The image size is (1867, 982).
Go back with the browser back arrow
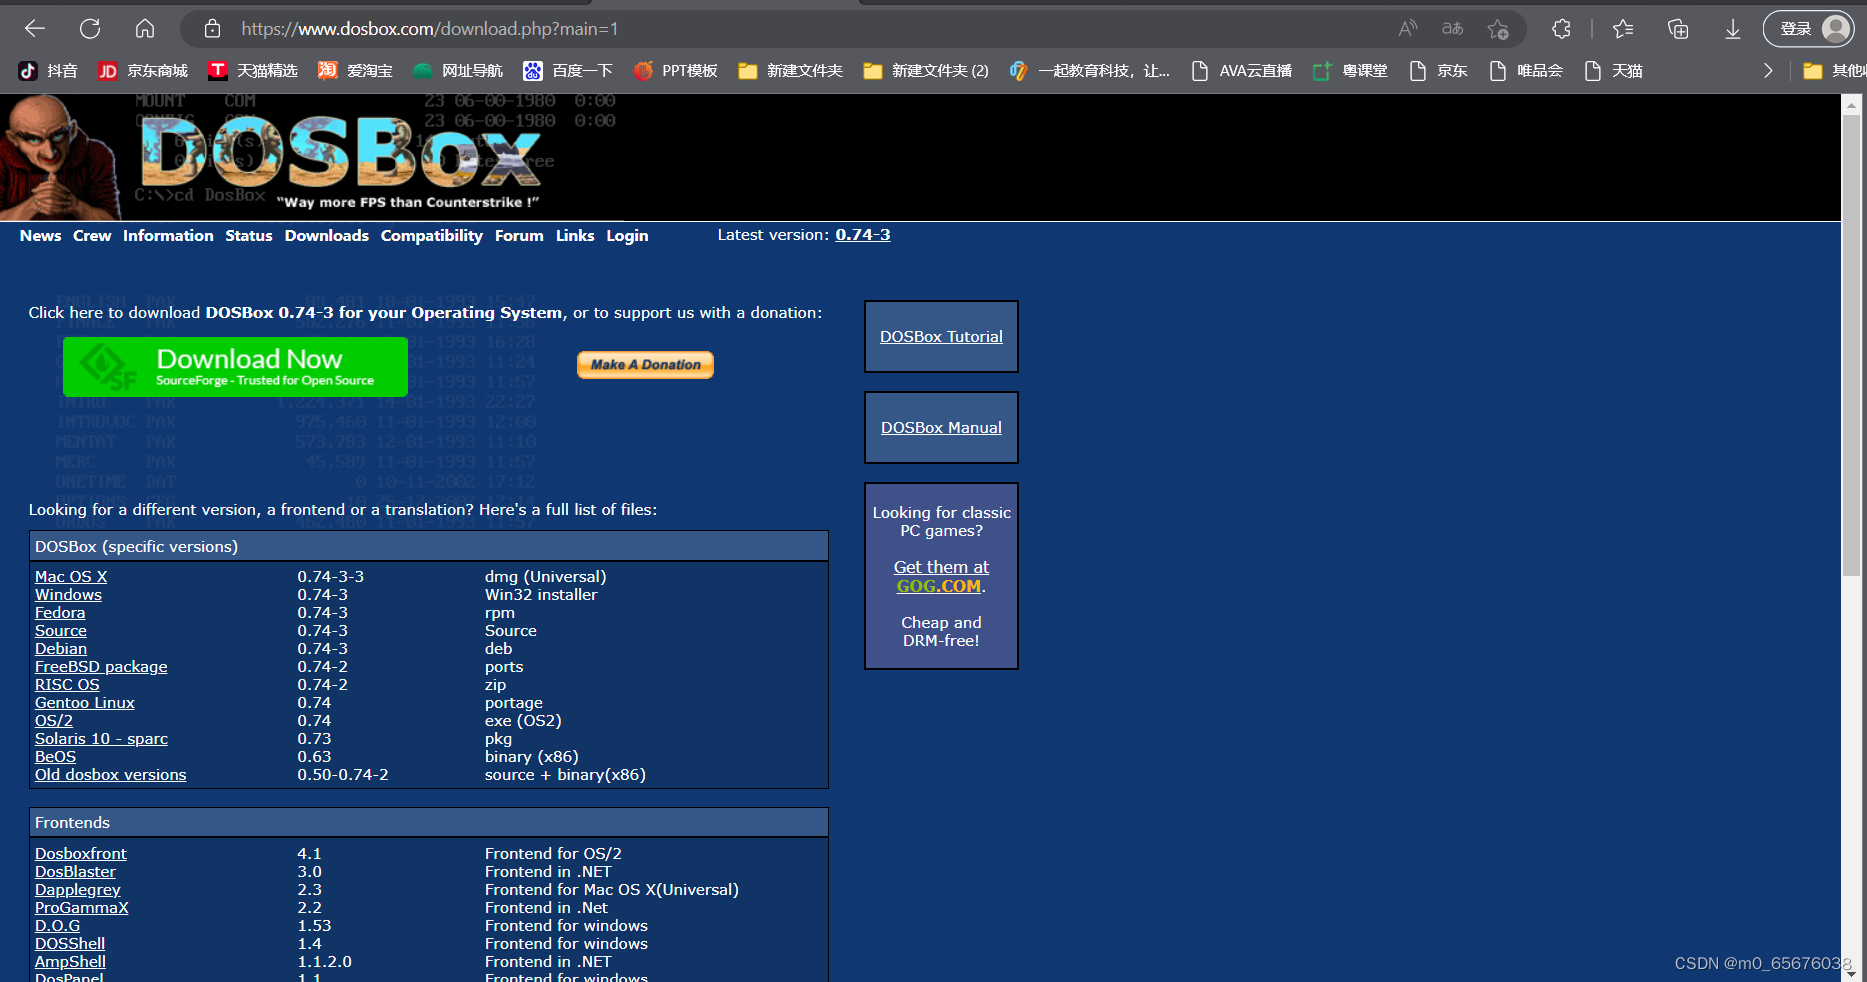[x=35, y=29]
